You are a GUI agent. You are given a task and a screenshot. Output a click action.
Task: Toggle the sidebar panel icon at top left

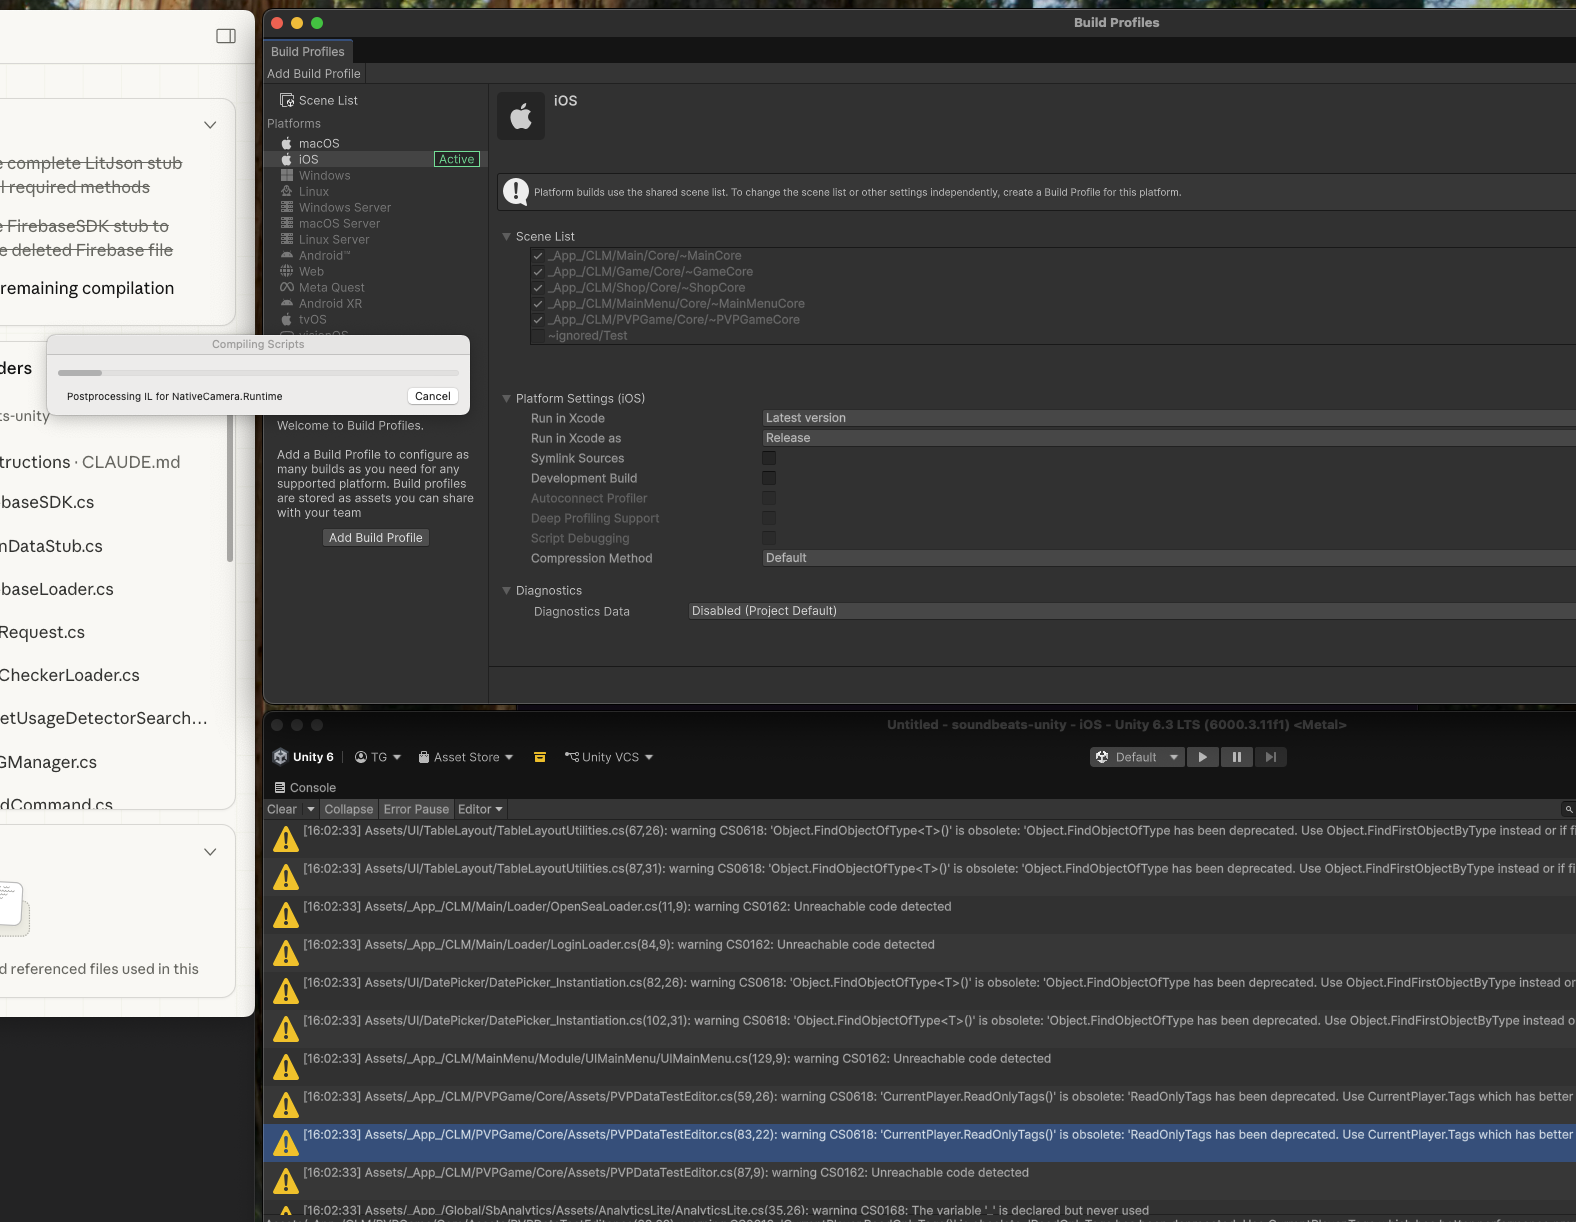pyautogui.click(x=226, y=36)
